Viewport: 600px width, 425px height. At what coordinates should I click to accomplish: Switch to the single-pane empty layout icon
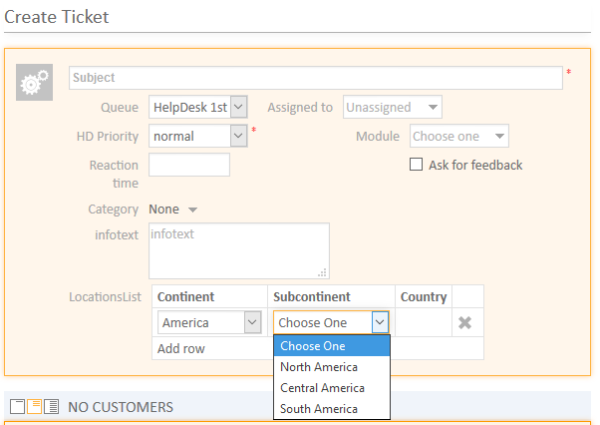click(17, 406)
